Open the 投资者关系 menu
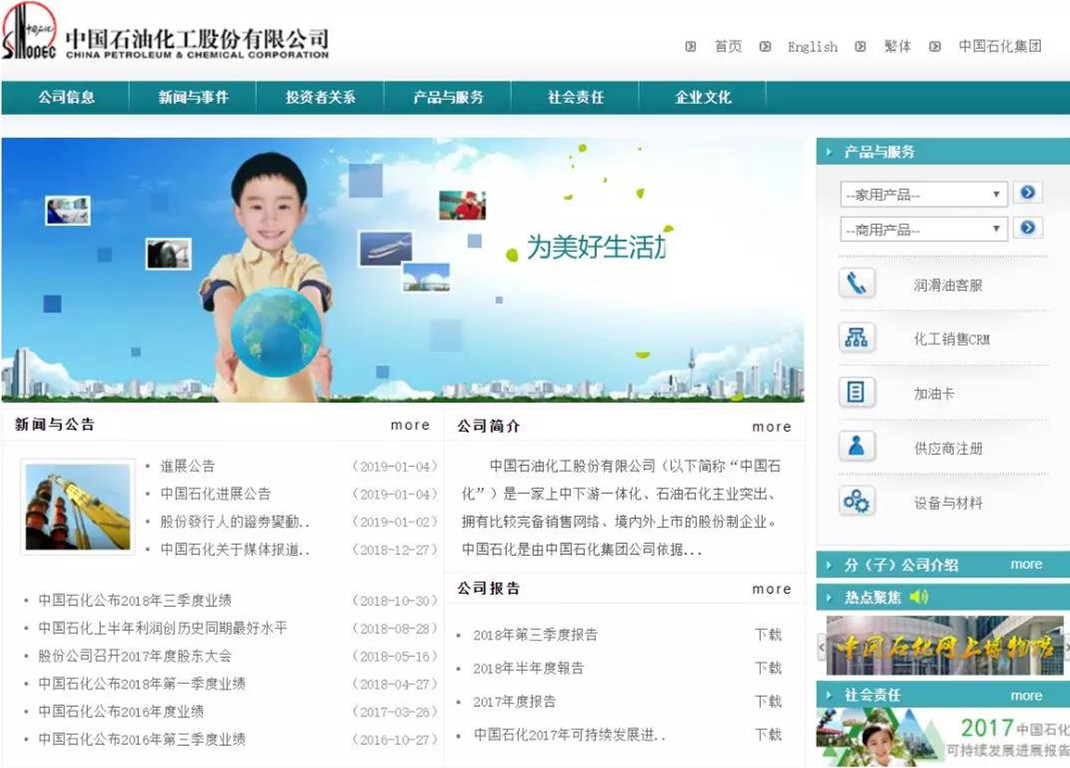This screenshot has height=768, width=1070. (x=320, y=97)
